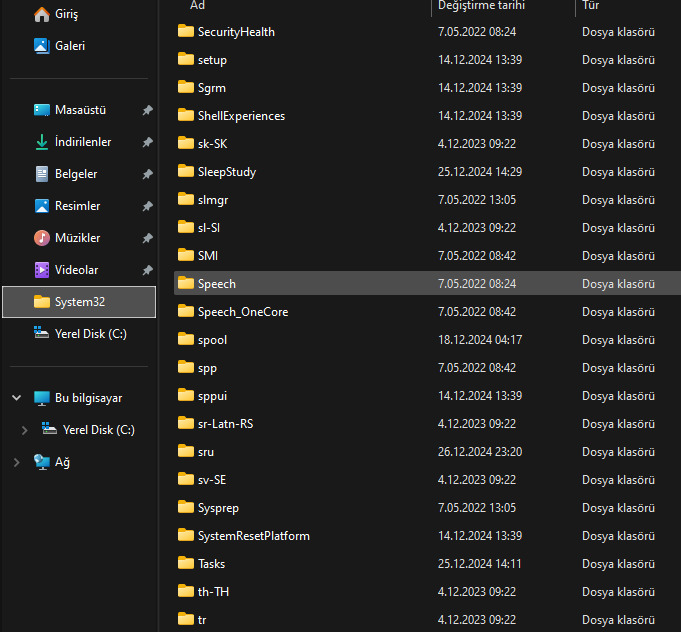Viewport: 681px width, 632px height.
Task: Click the setup folder icon
Action: [186, 59]
